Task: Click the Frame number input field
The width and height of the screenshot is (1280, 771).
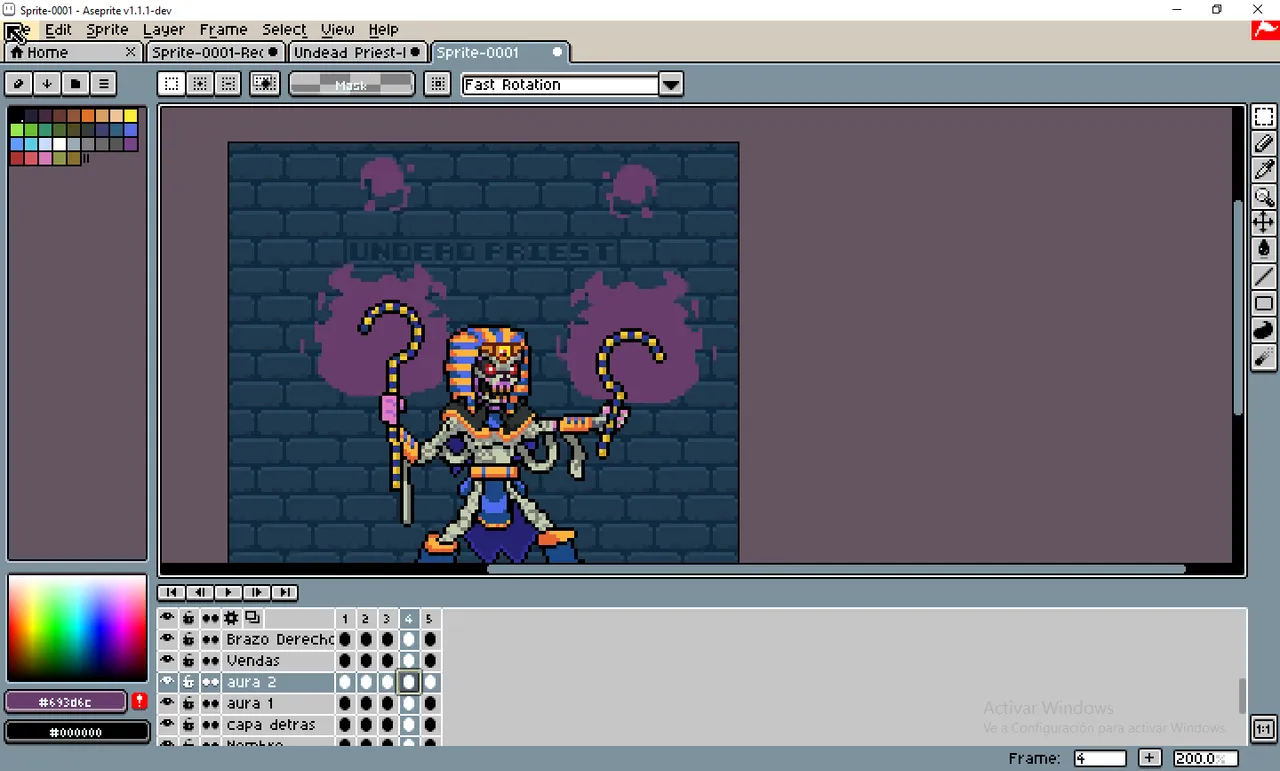Action: [1100, 758]
